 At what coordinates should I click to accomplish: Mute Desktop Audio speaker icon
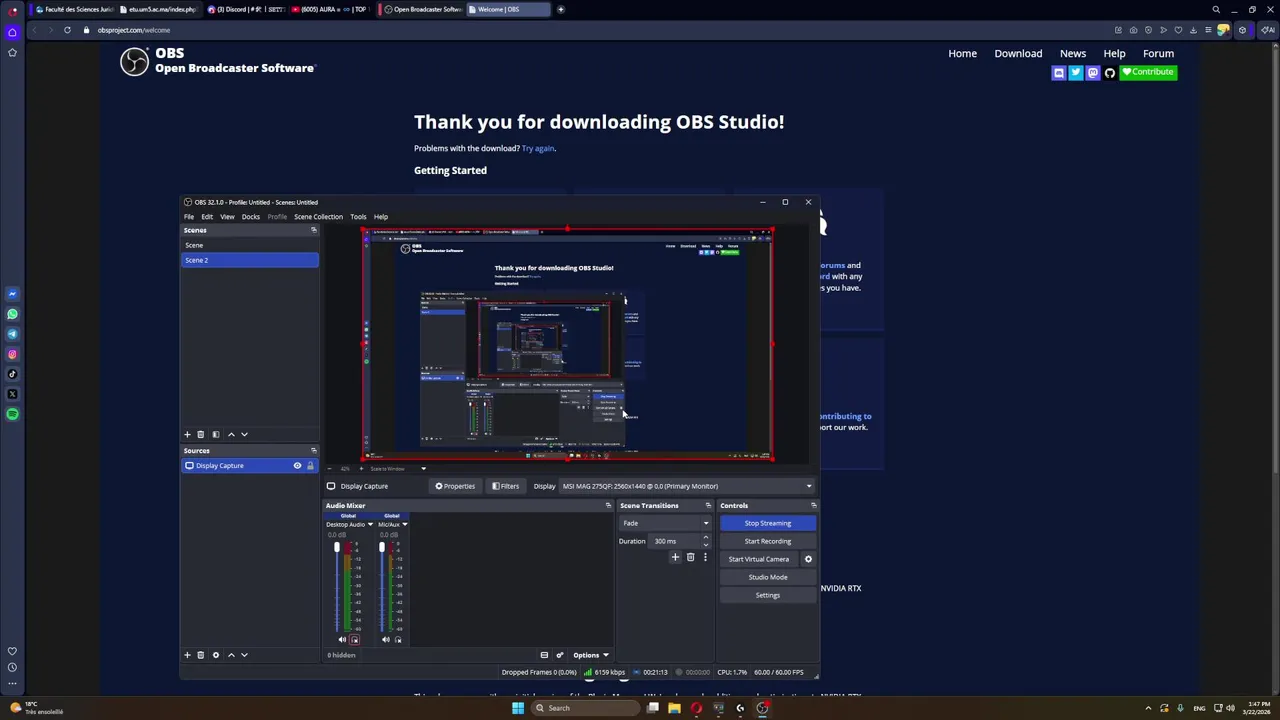(x=342, y=640)
